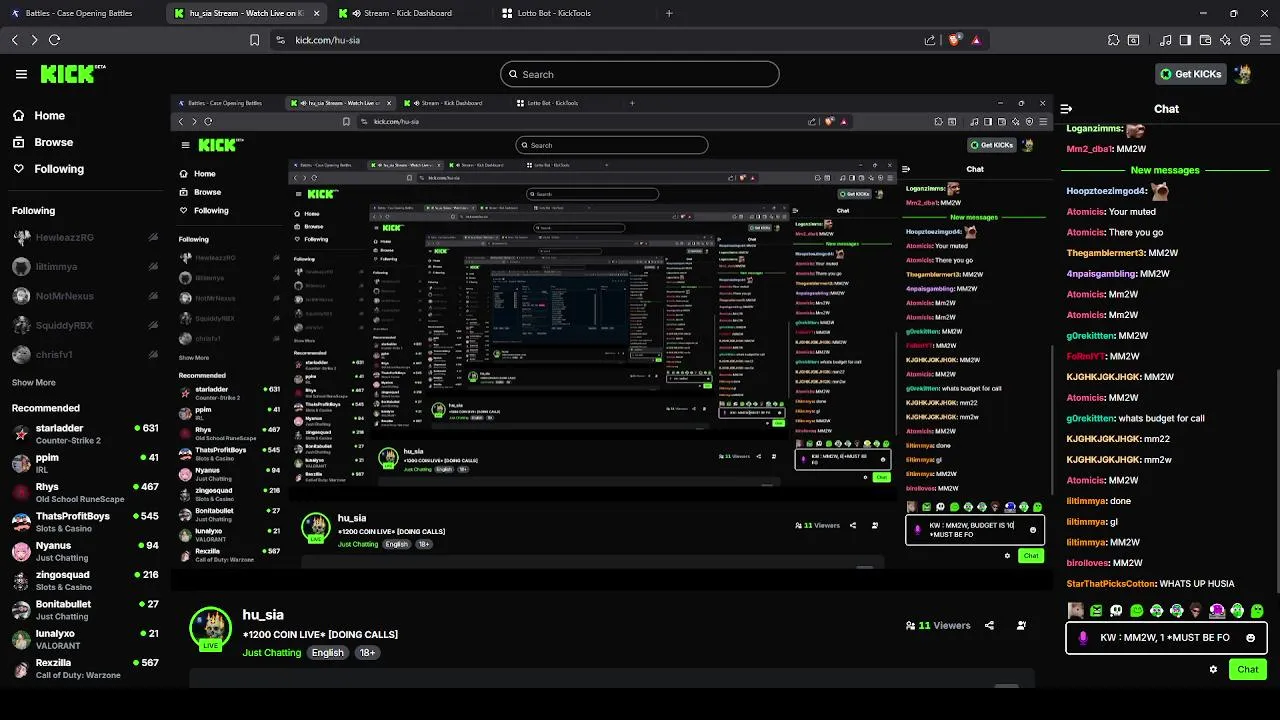Send message with green Chat button
The height and width of the screenshot is (720, 1280).
point(1248,669)
